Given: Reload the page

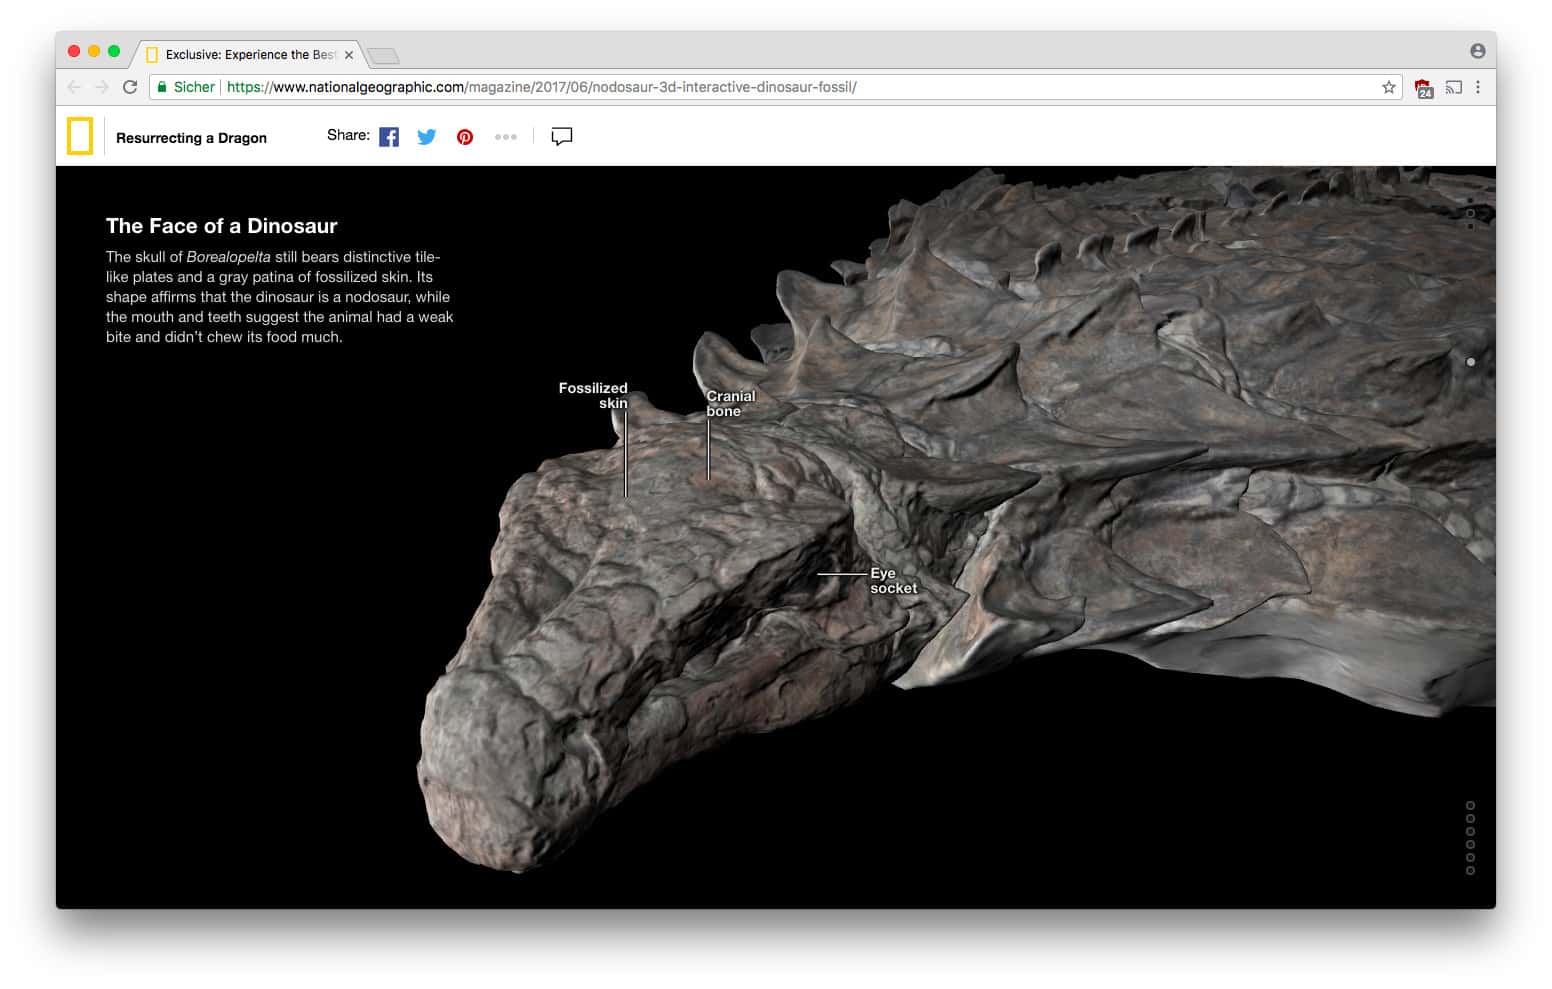Looking at the screenshot, I should [130, 87].
